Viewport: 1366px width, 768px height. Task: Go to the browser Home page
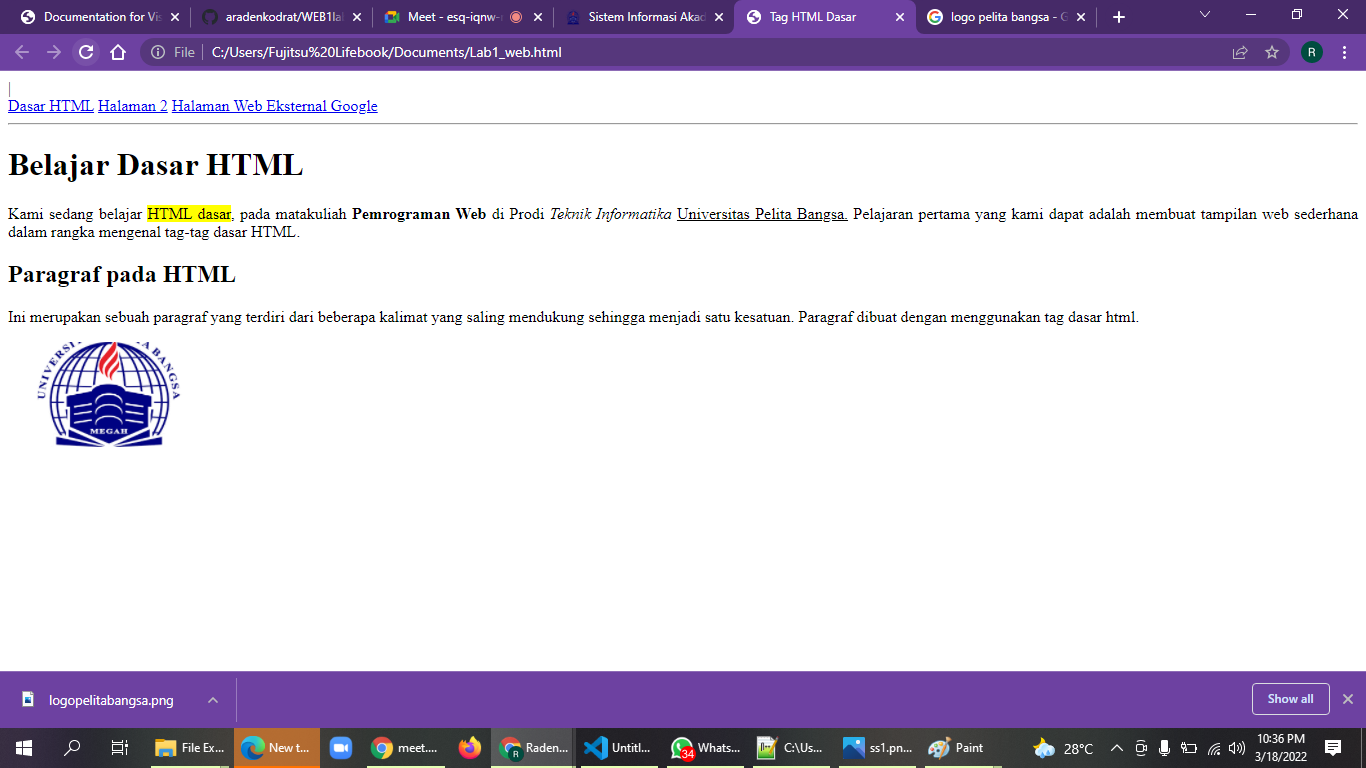[118, 52]
